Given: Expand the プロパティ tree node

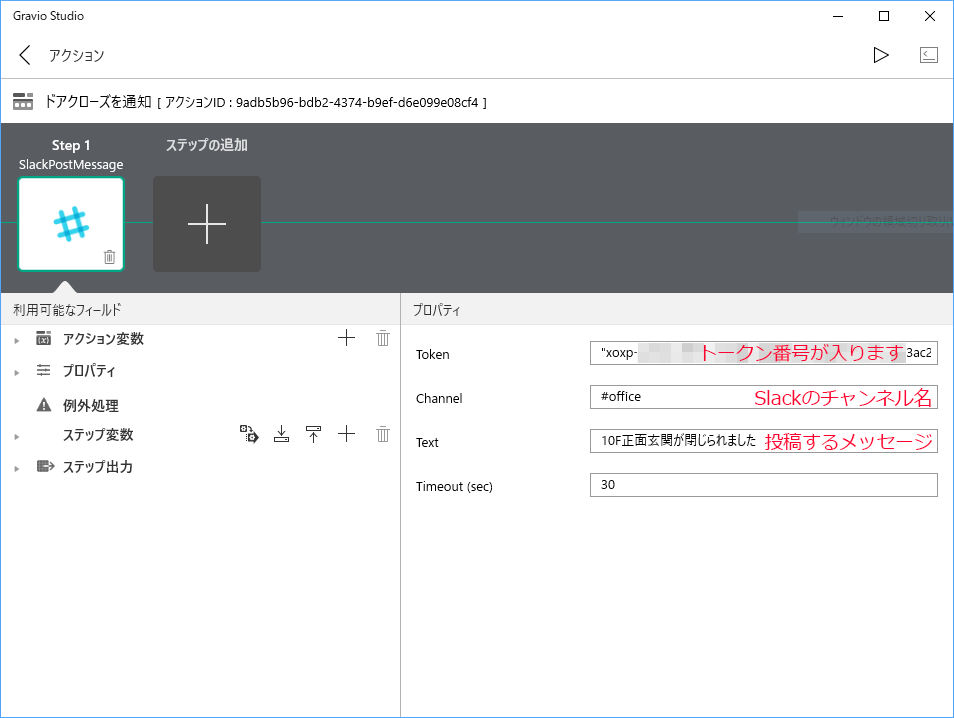Looking at the screenshot, I should tap(17, 372).
